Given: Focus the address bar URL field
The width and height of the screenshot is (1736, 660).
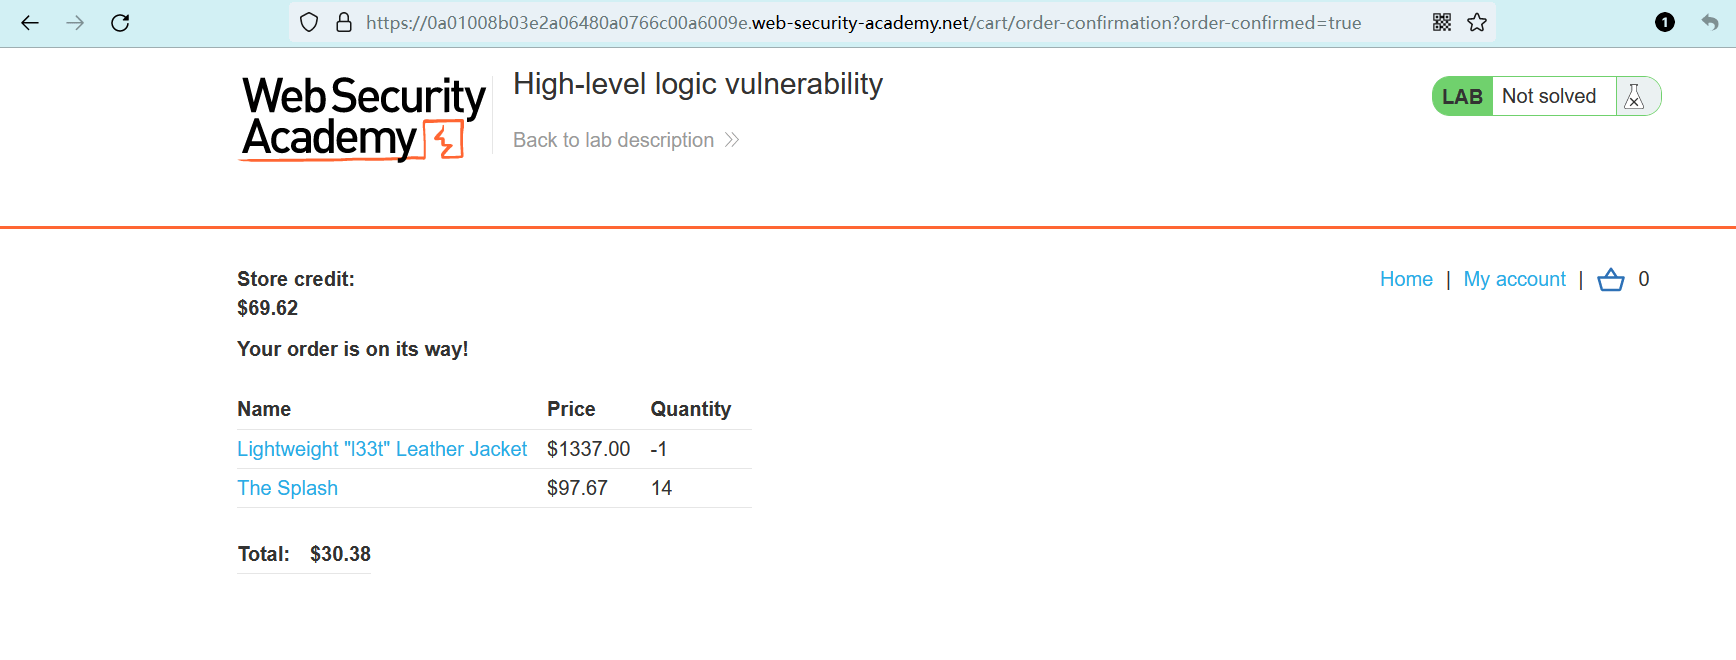Looking at the screenshot, I should point(860,23).
